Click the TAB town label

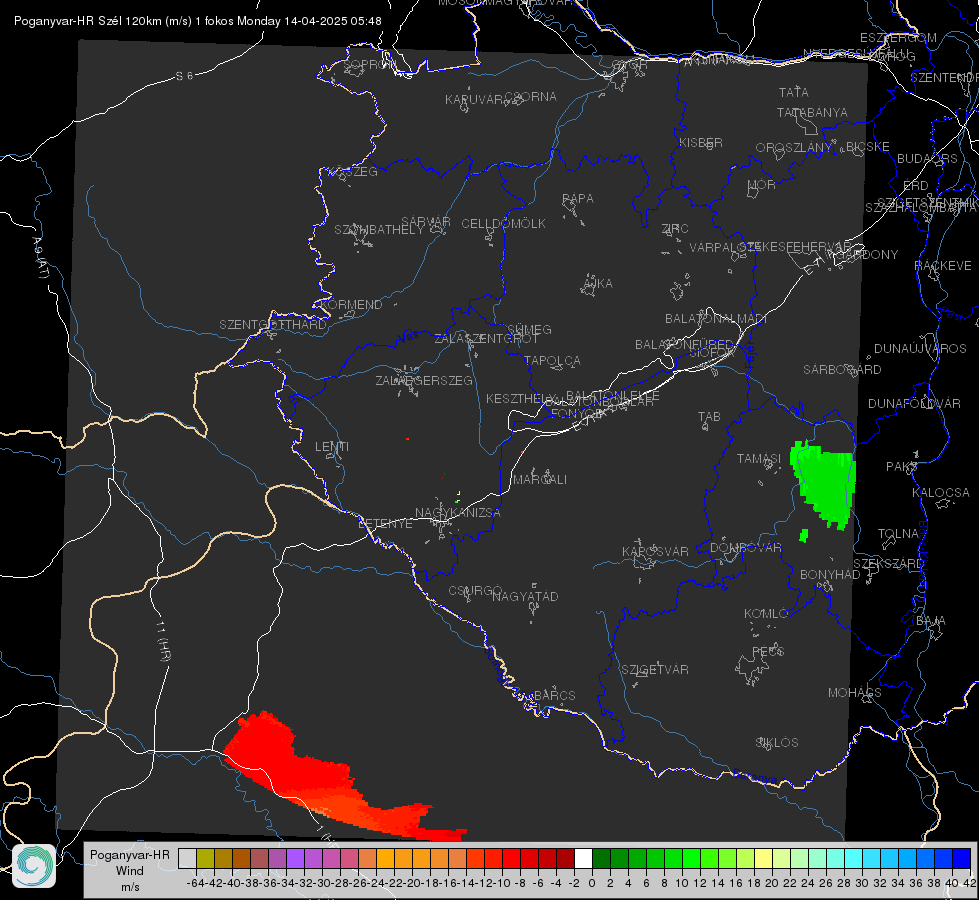(x=709, y=417)
